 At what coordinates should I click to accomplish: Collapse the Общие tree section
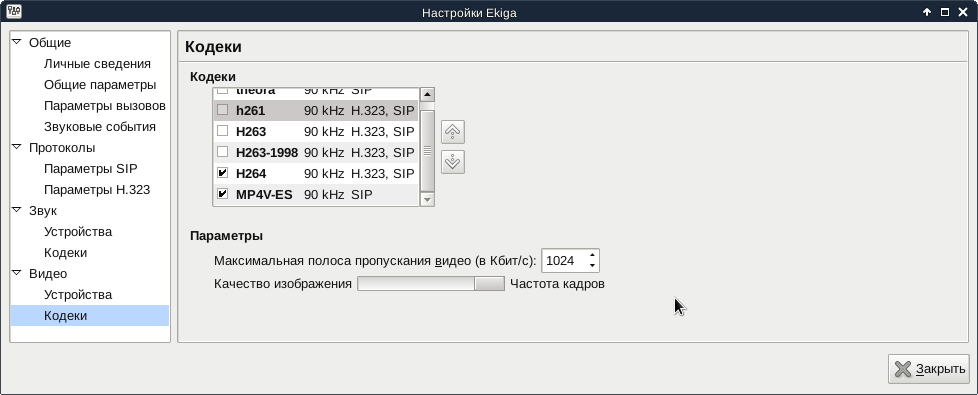coord(17,42)
